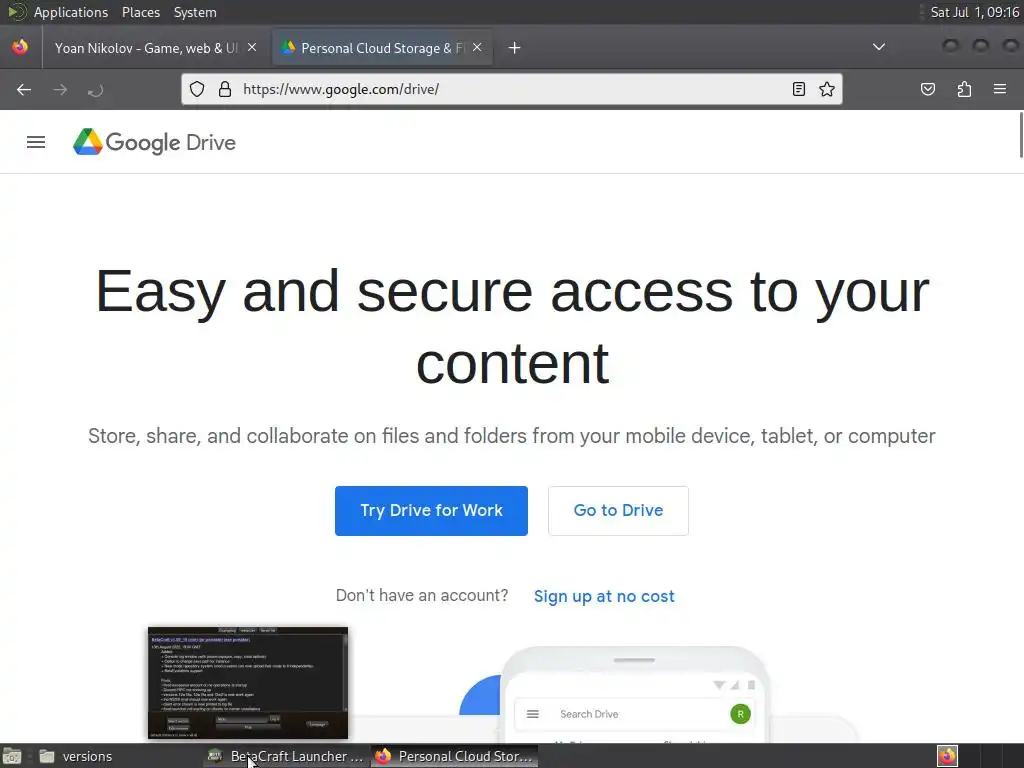Image resolution: width=1024 pixels, height=768 pixels.
Task: Open the Applications menu
Action: tap(71, 12)
